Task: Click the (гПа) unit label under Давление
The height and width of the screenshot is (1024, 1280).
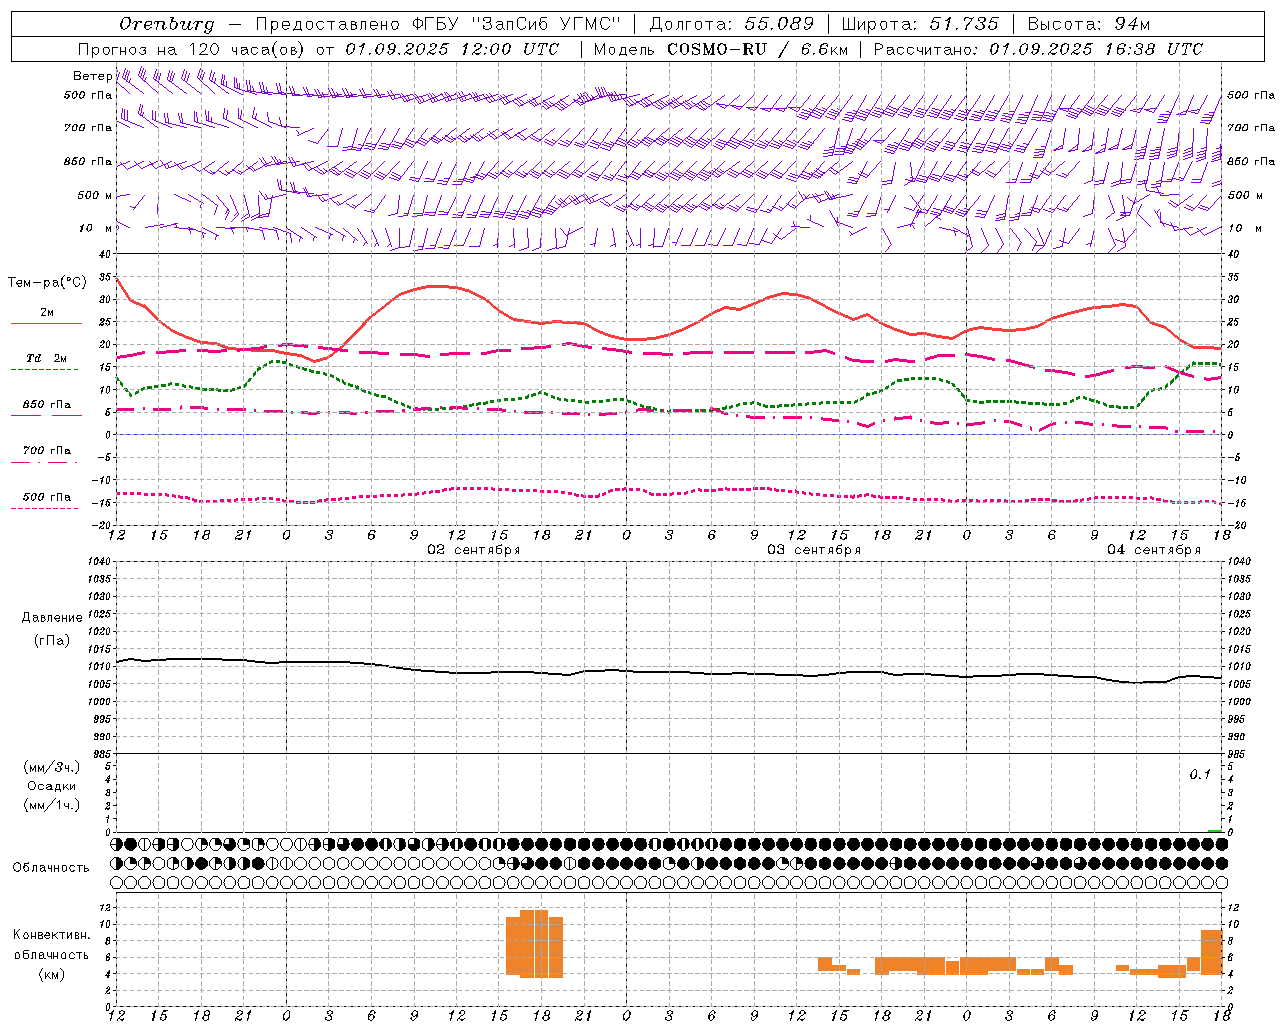Action: (x=52, y=640)
